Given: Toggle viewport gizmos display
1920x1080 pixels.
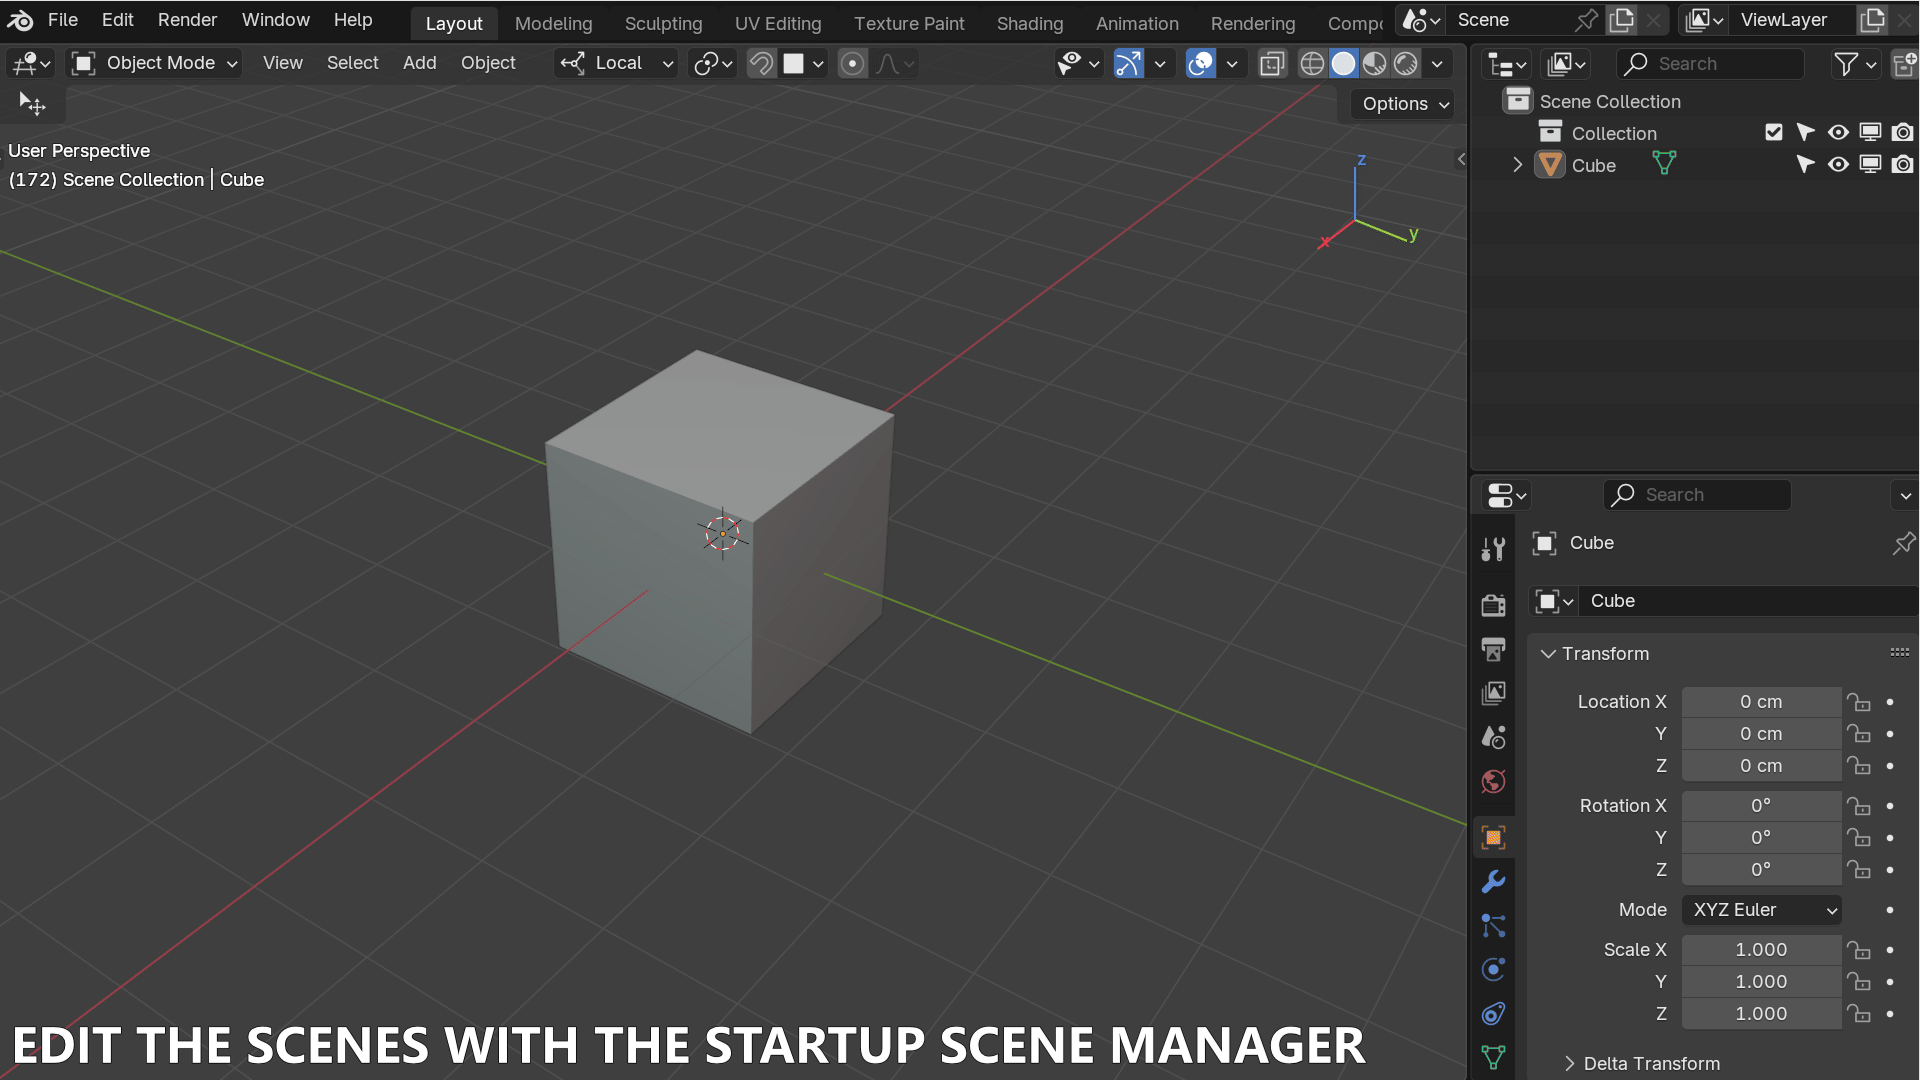Looking at the screenshot, I should (1128, 63).
